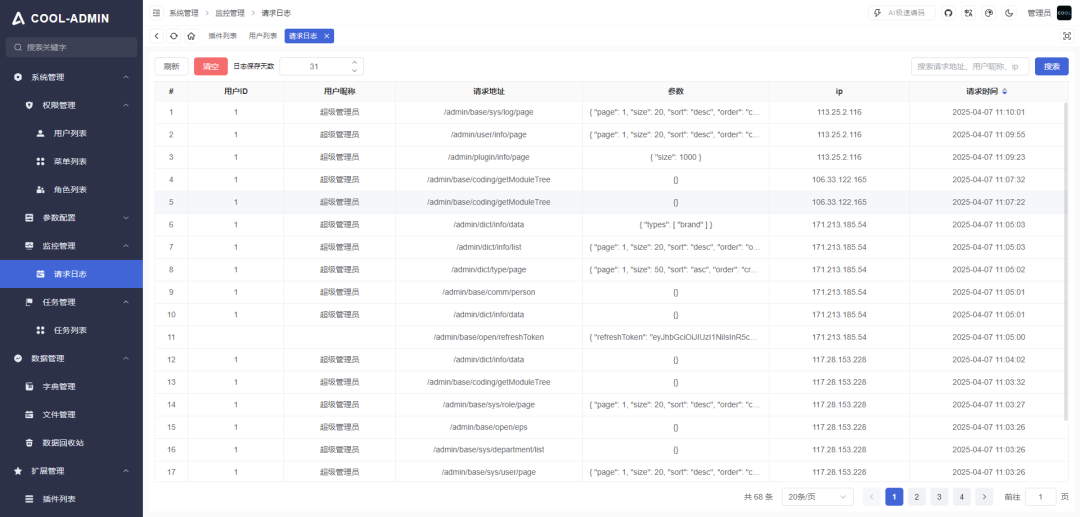Open the GitHub repository icon
The width and height of the screenshot is (1080, 517).
point(949,13)
